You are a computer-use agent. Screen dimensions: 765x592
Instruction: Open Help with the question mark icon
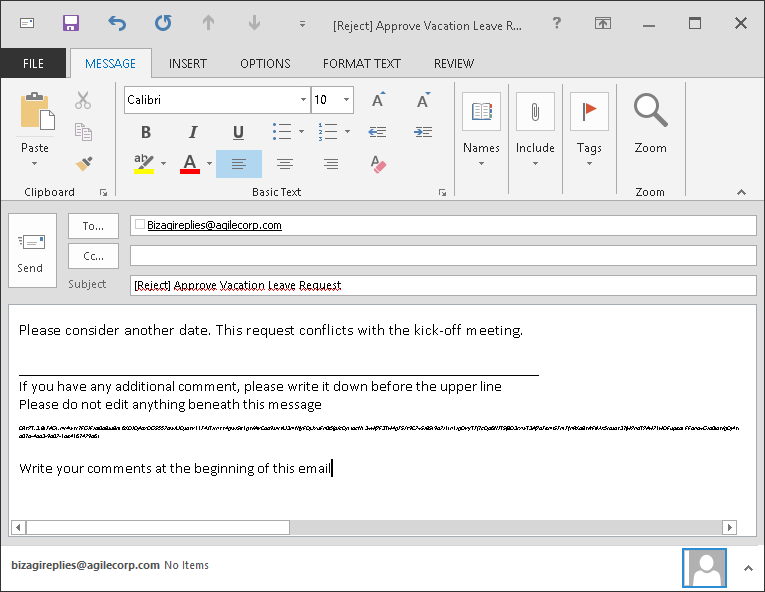(x=557, y=23)
